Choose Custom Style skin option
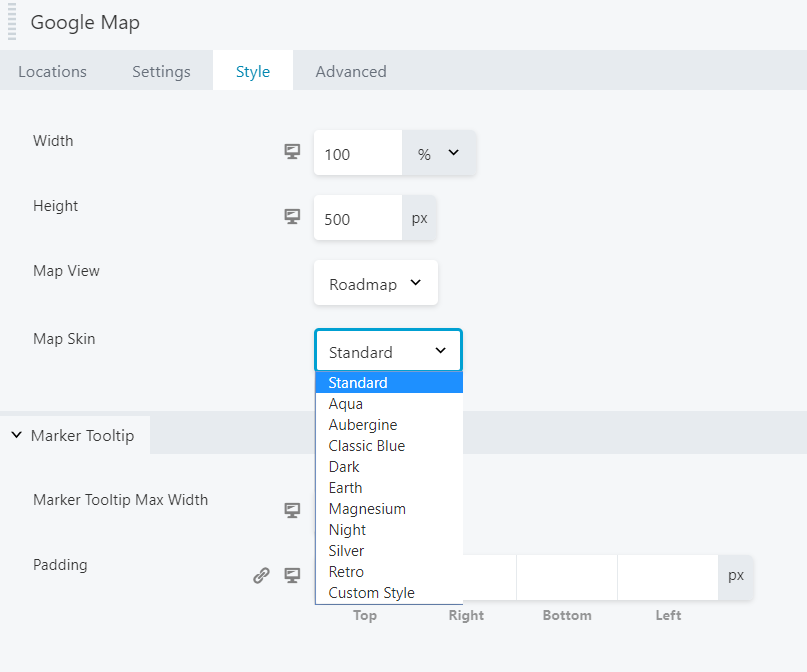807x672 pixels. [371, 593]
